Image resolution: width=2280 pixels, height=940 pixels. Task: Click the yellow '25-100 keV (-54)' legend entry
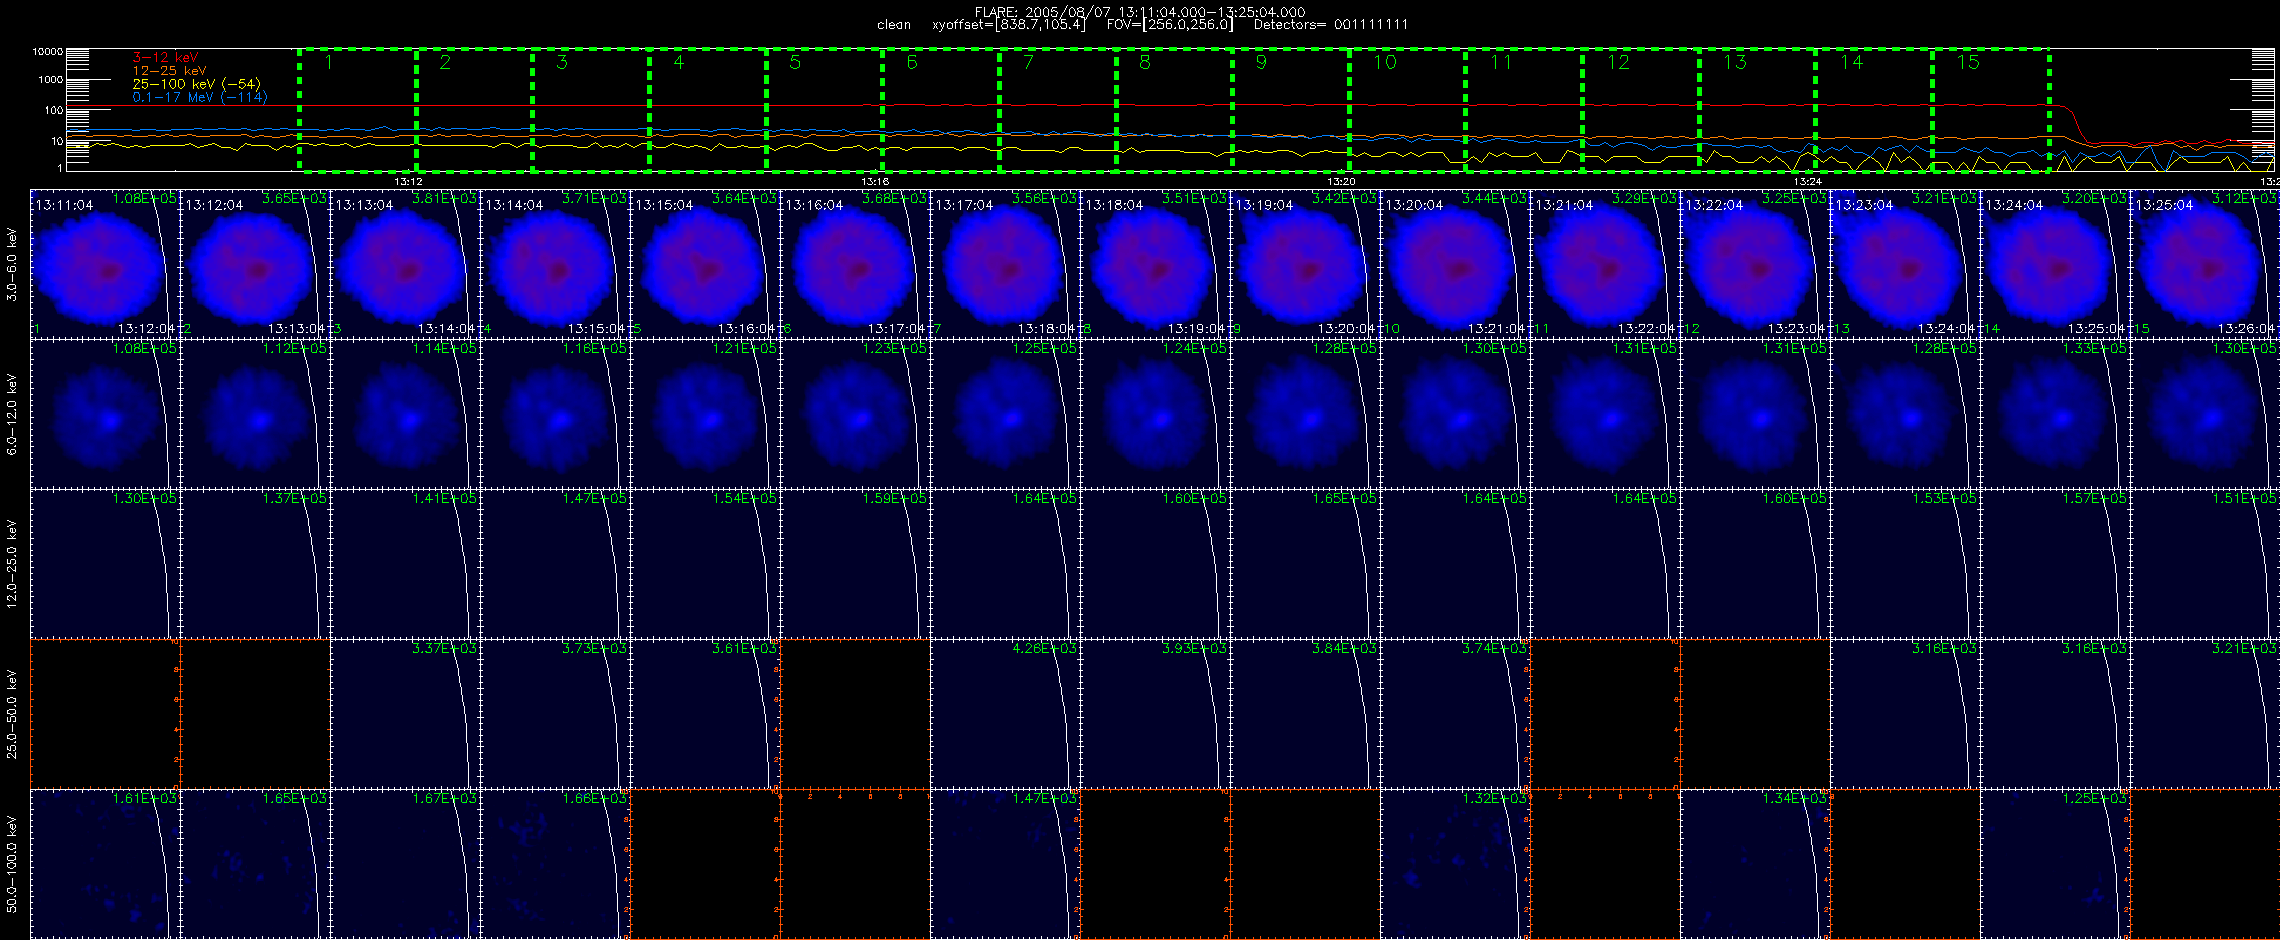point(196,84)
